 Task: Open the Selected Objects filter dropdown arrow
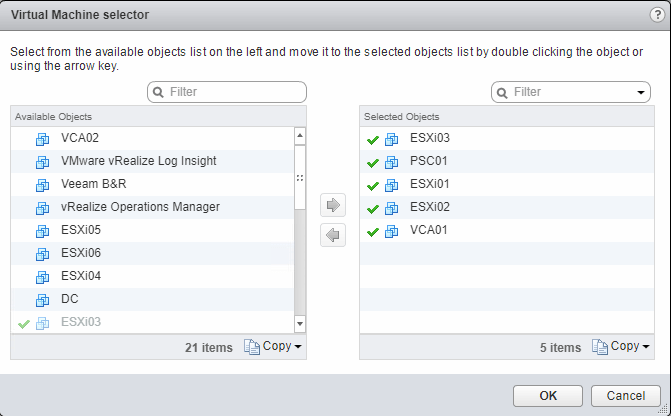coord(641,93)
